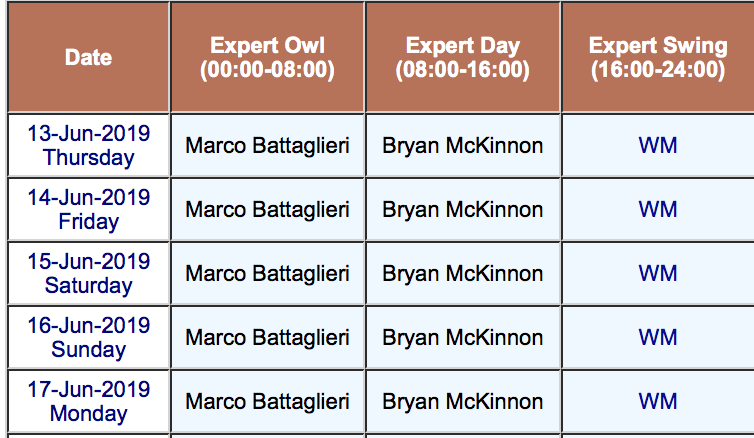Select Bryan McKinnon cell for Friday day shift
The width and height of the screenshot is (754, 438).
tap(463, 209)
